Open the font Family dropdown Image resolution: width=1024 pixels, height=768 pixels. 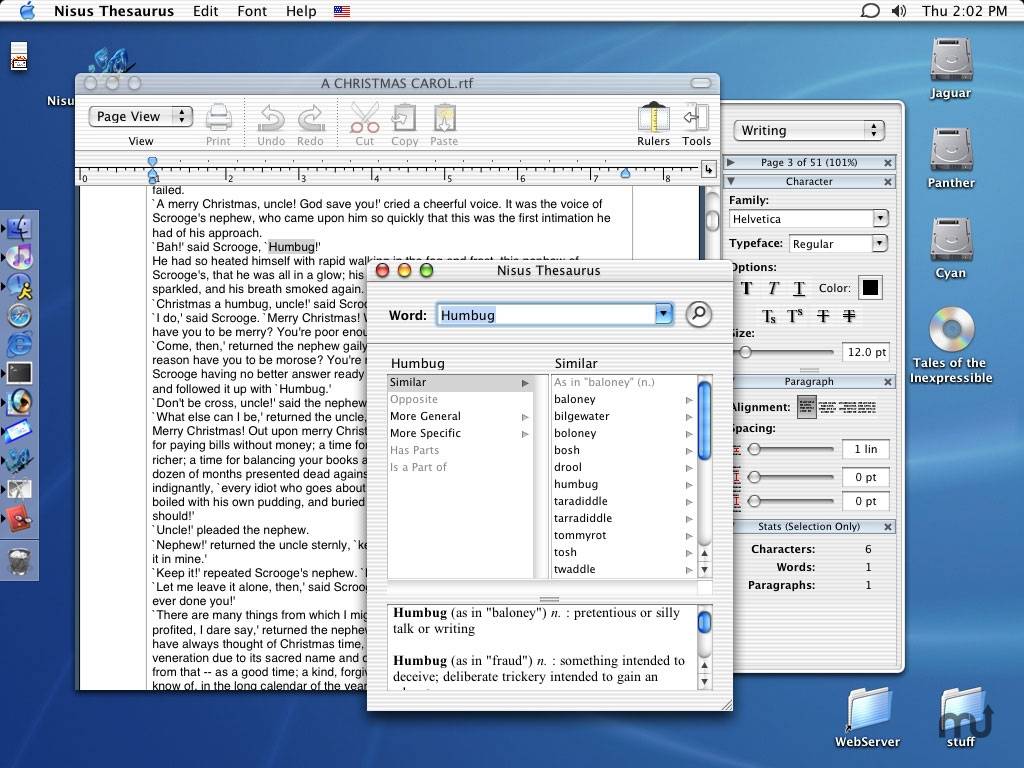880,218
